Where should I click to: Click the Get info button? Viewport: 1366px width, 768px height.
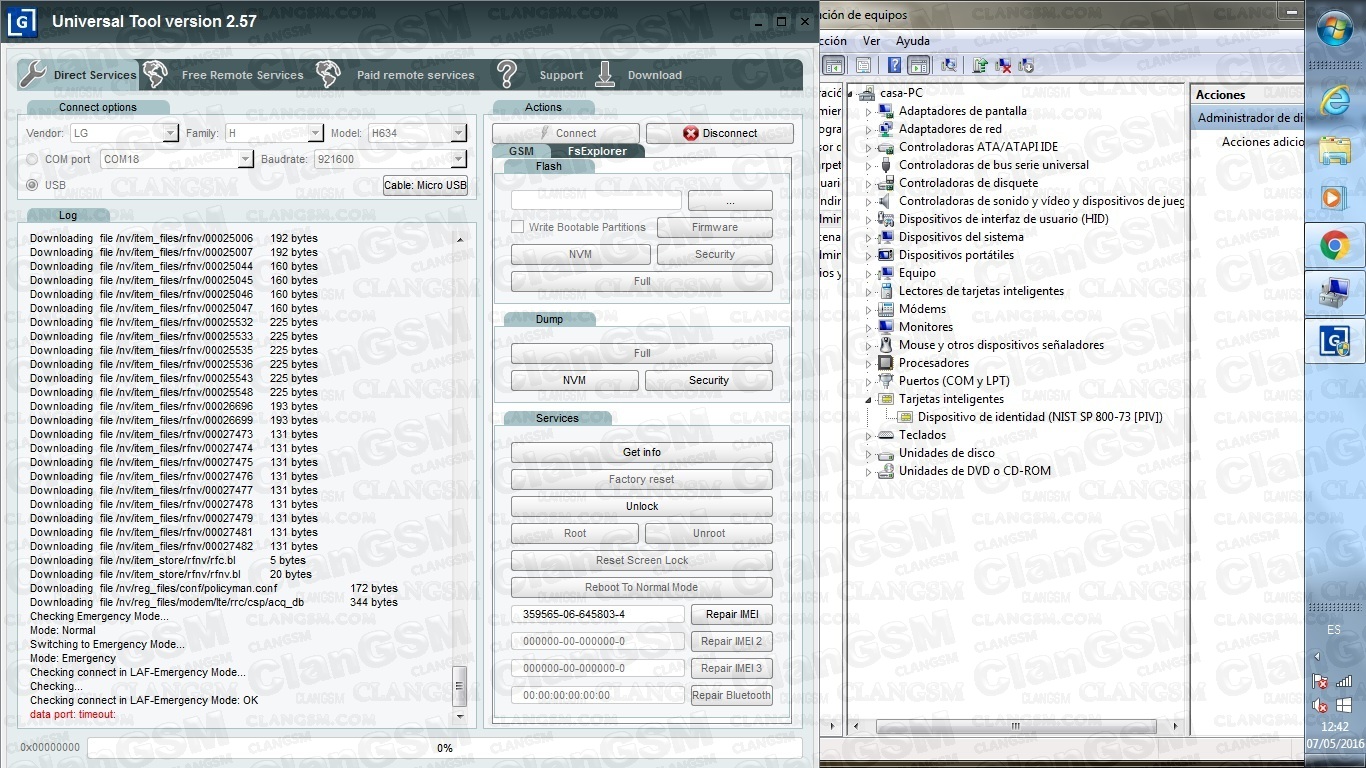coord(642,452)
